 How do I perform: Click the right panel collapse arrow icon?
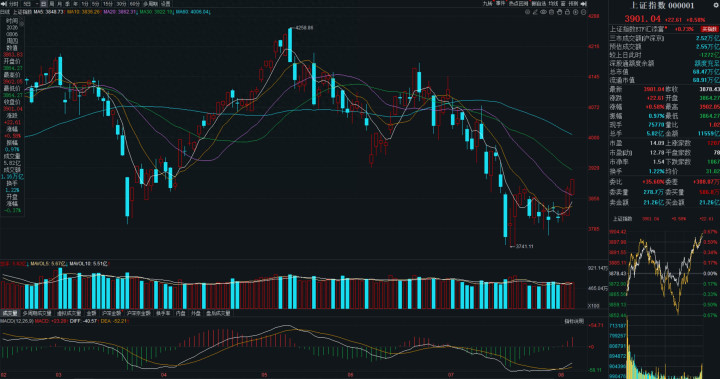(584, 4)
